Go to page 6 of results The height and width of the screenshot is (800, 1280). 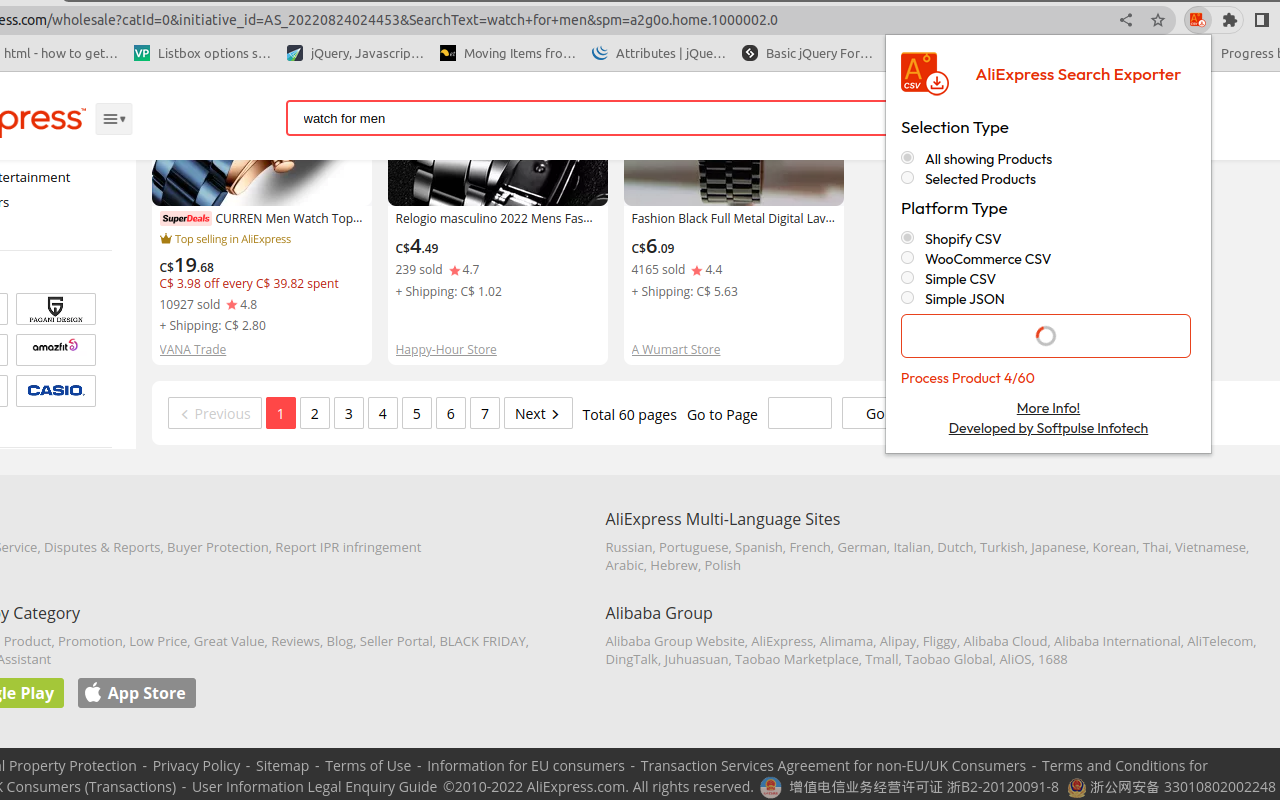451,413
